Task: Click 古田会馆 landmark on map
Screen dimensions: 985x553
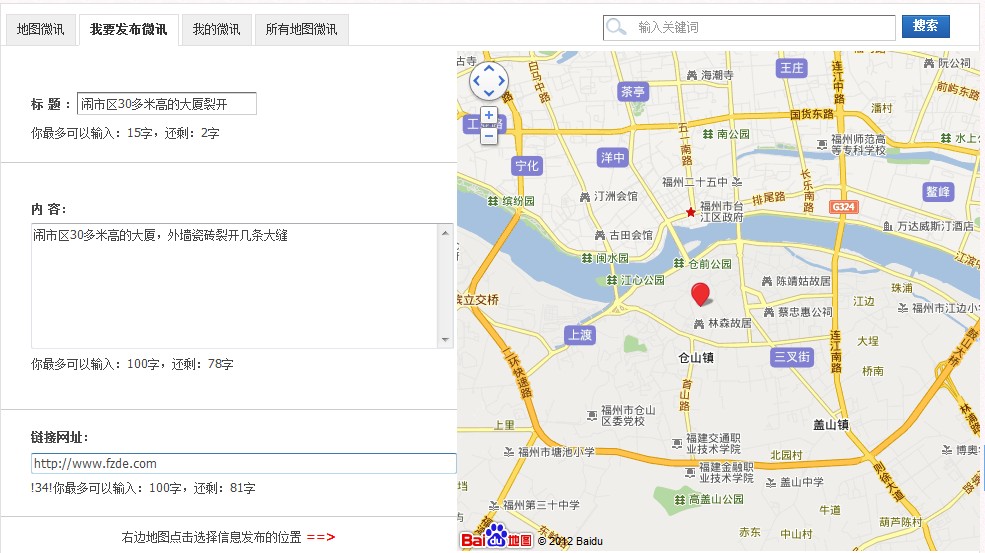Action: pos(624,235)
